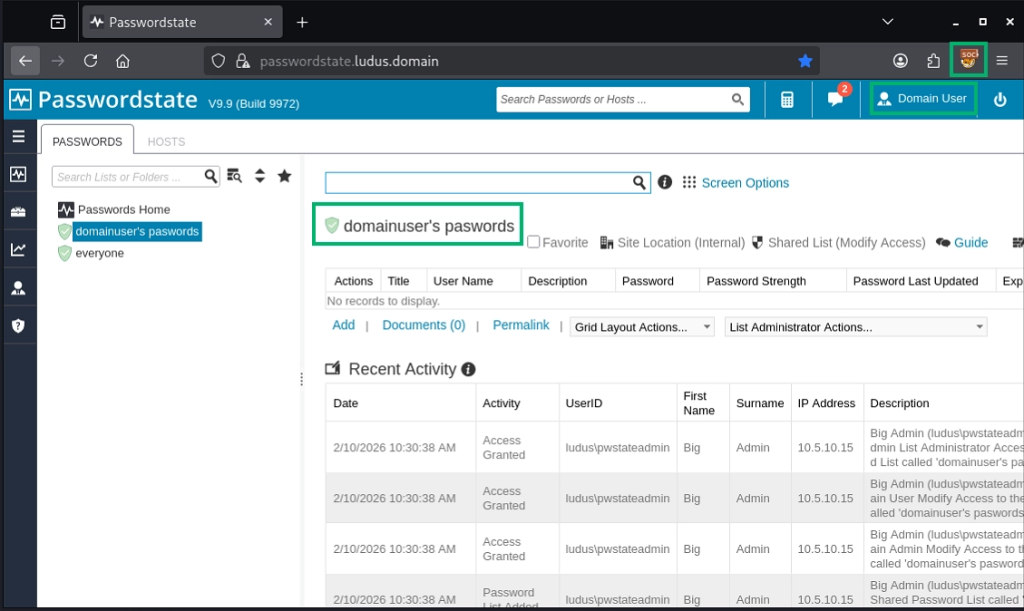Viewport: 1024px width, 611px height.
Task: Select the PASSWORDS tab
Action: [x=87, y=142]
